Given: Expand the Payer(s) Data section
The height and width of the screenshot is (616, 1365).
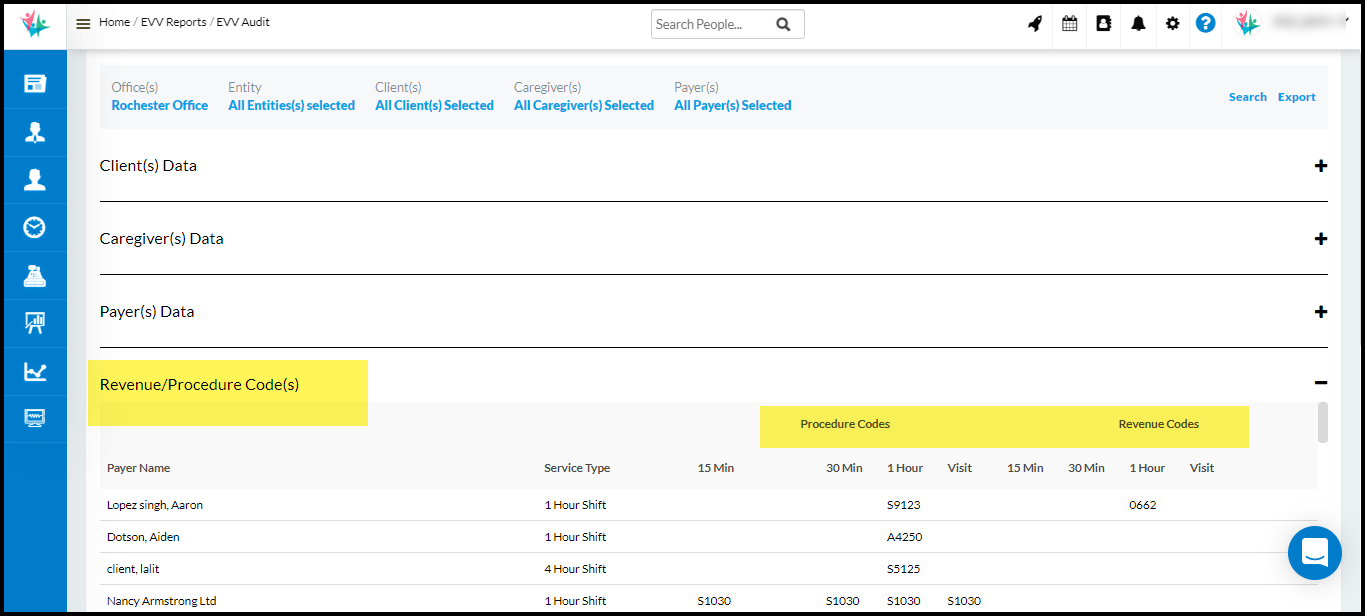Looking at the screenshot, I should 1320,312.
